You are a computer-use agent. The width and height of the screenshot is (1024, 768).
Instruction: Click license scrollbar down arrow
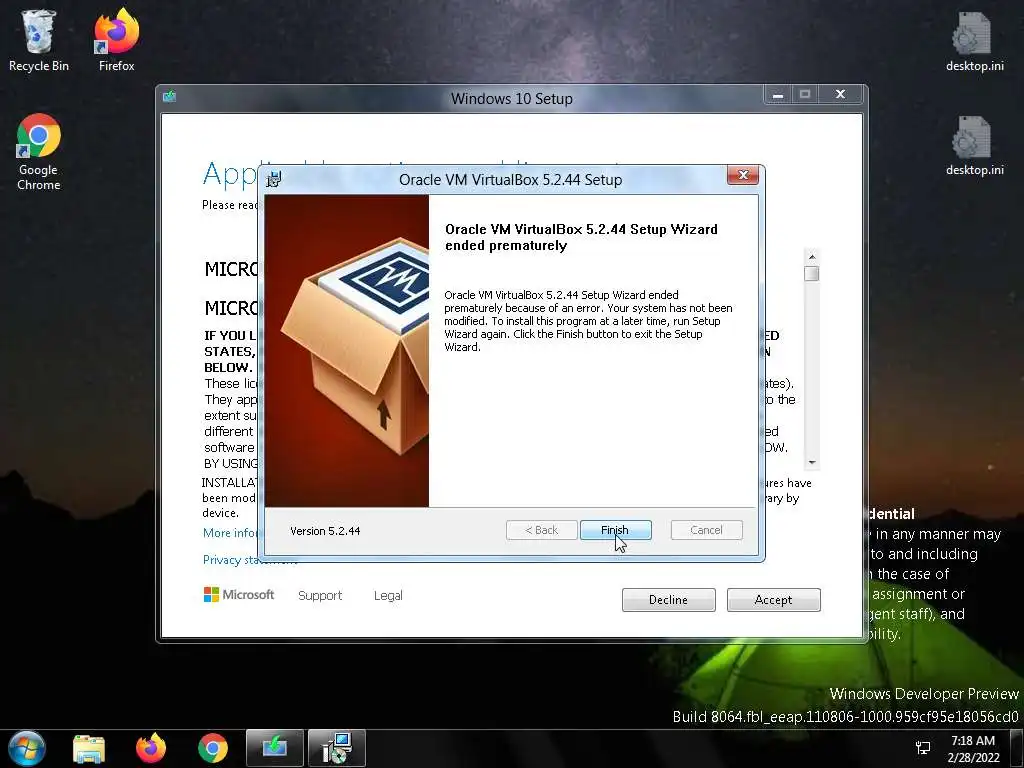(812, 462)
